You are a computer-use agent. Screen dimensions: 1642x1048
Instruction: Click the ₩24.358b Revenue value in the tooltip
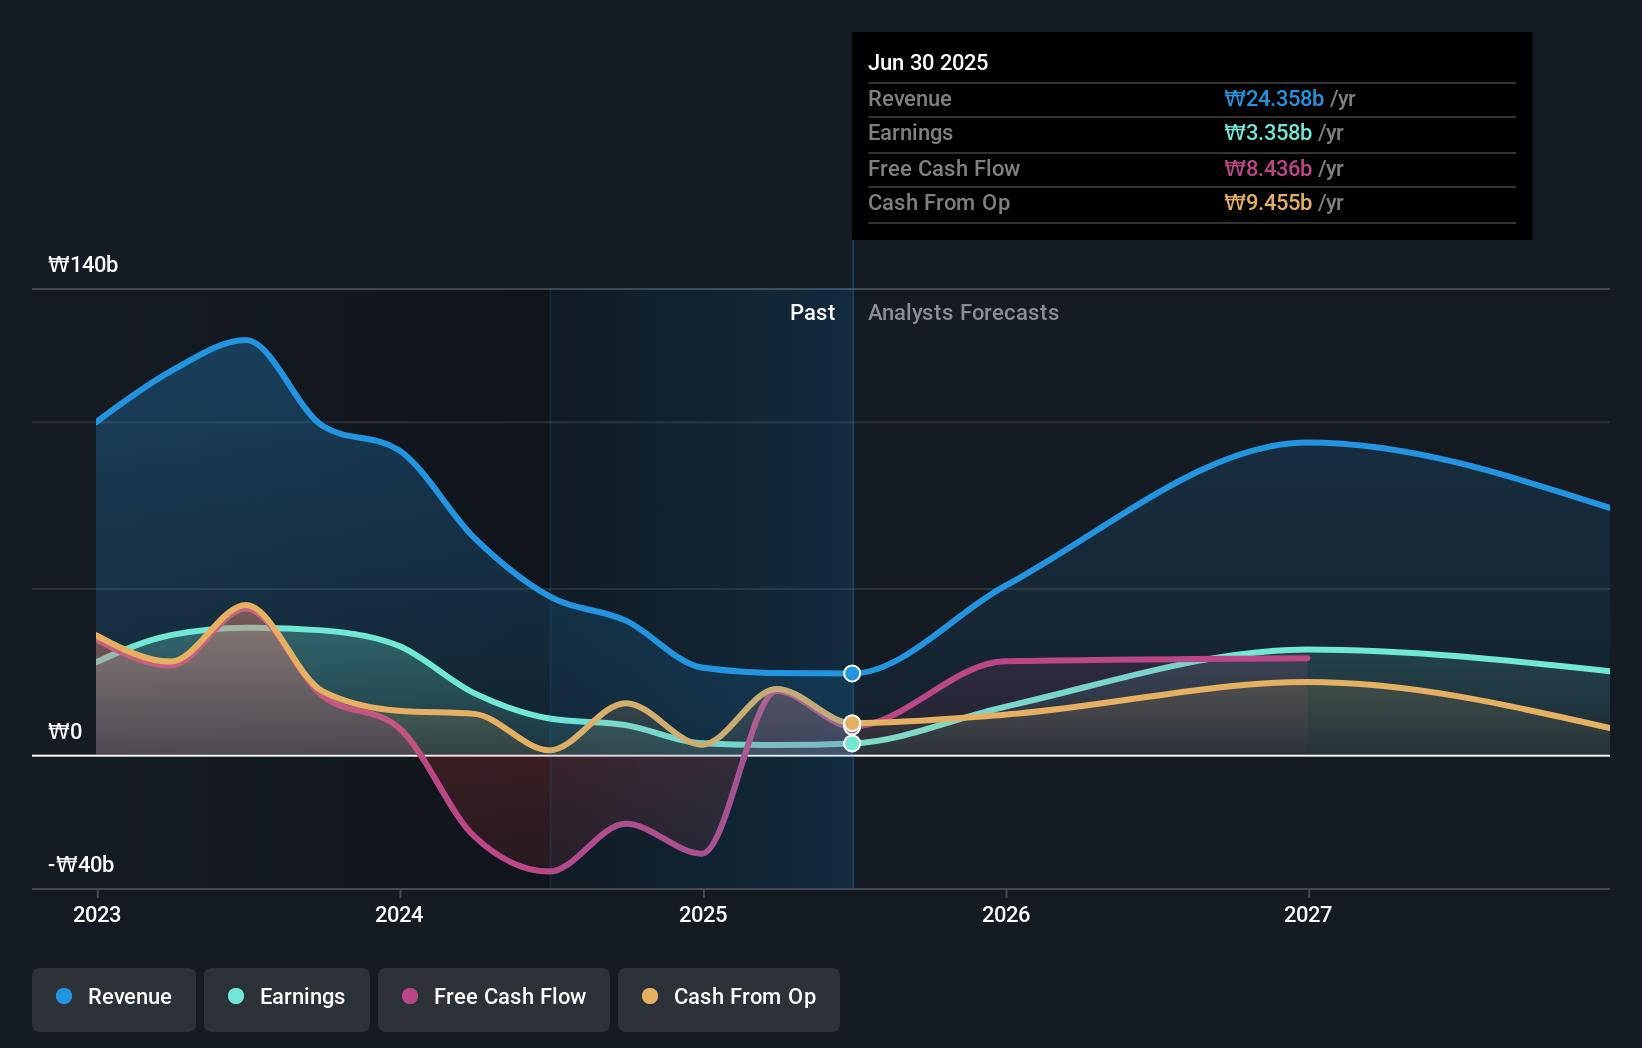1277,98
